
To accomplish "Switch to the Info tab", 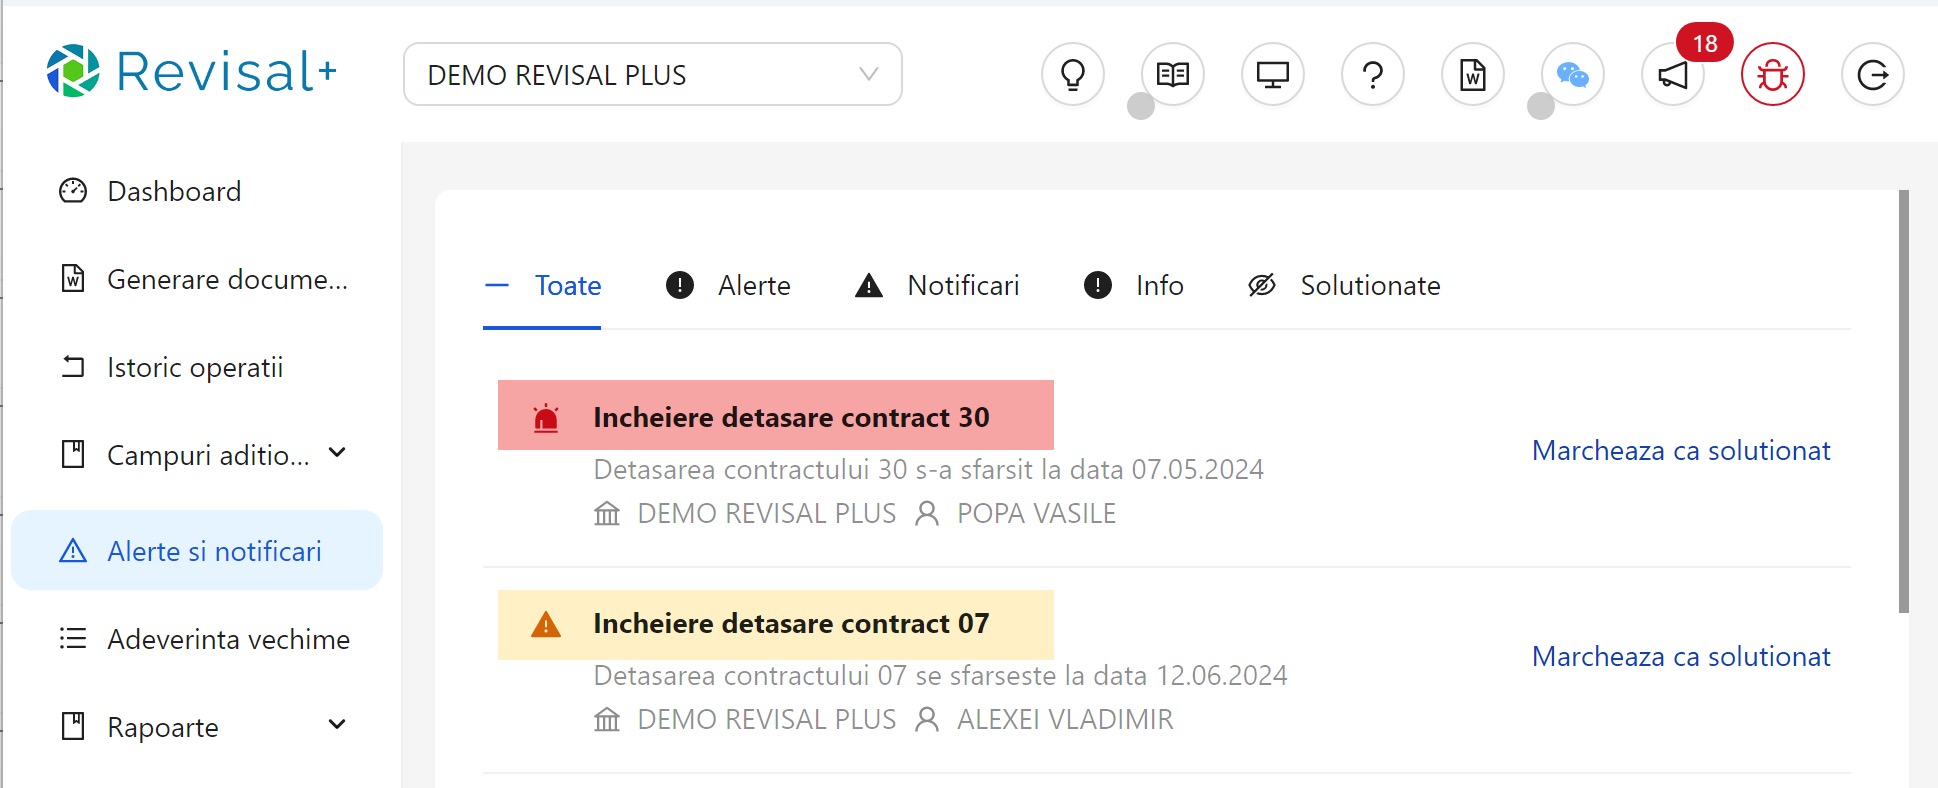I will (1134, 286).
